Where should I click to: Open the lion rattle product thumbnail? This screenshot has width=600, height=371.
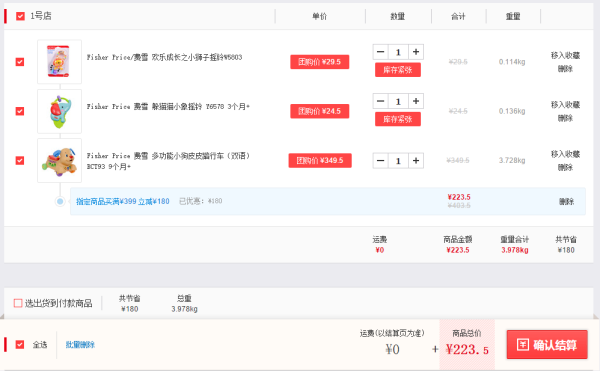(x=59, y=62)
